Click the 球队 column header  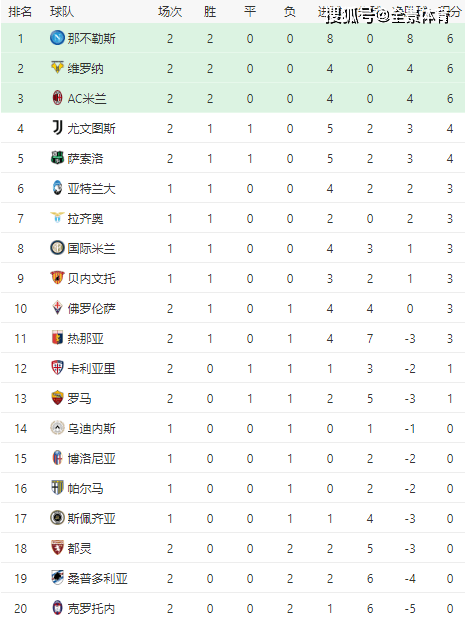point(62,11)
